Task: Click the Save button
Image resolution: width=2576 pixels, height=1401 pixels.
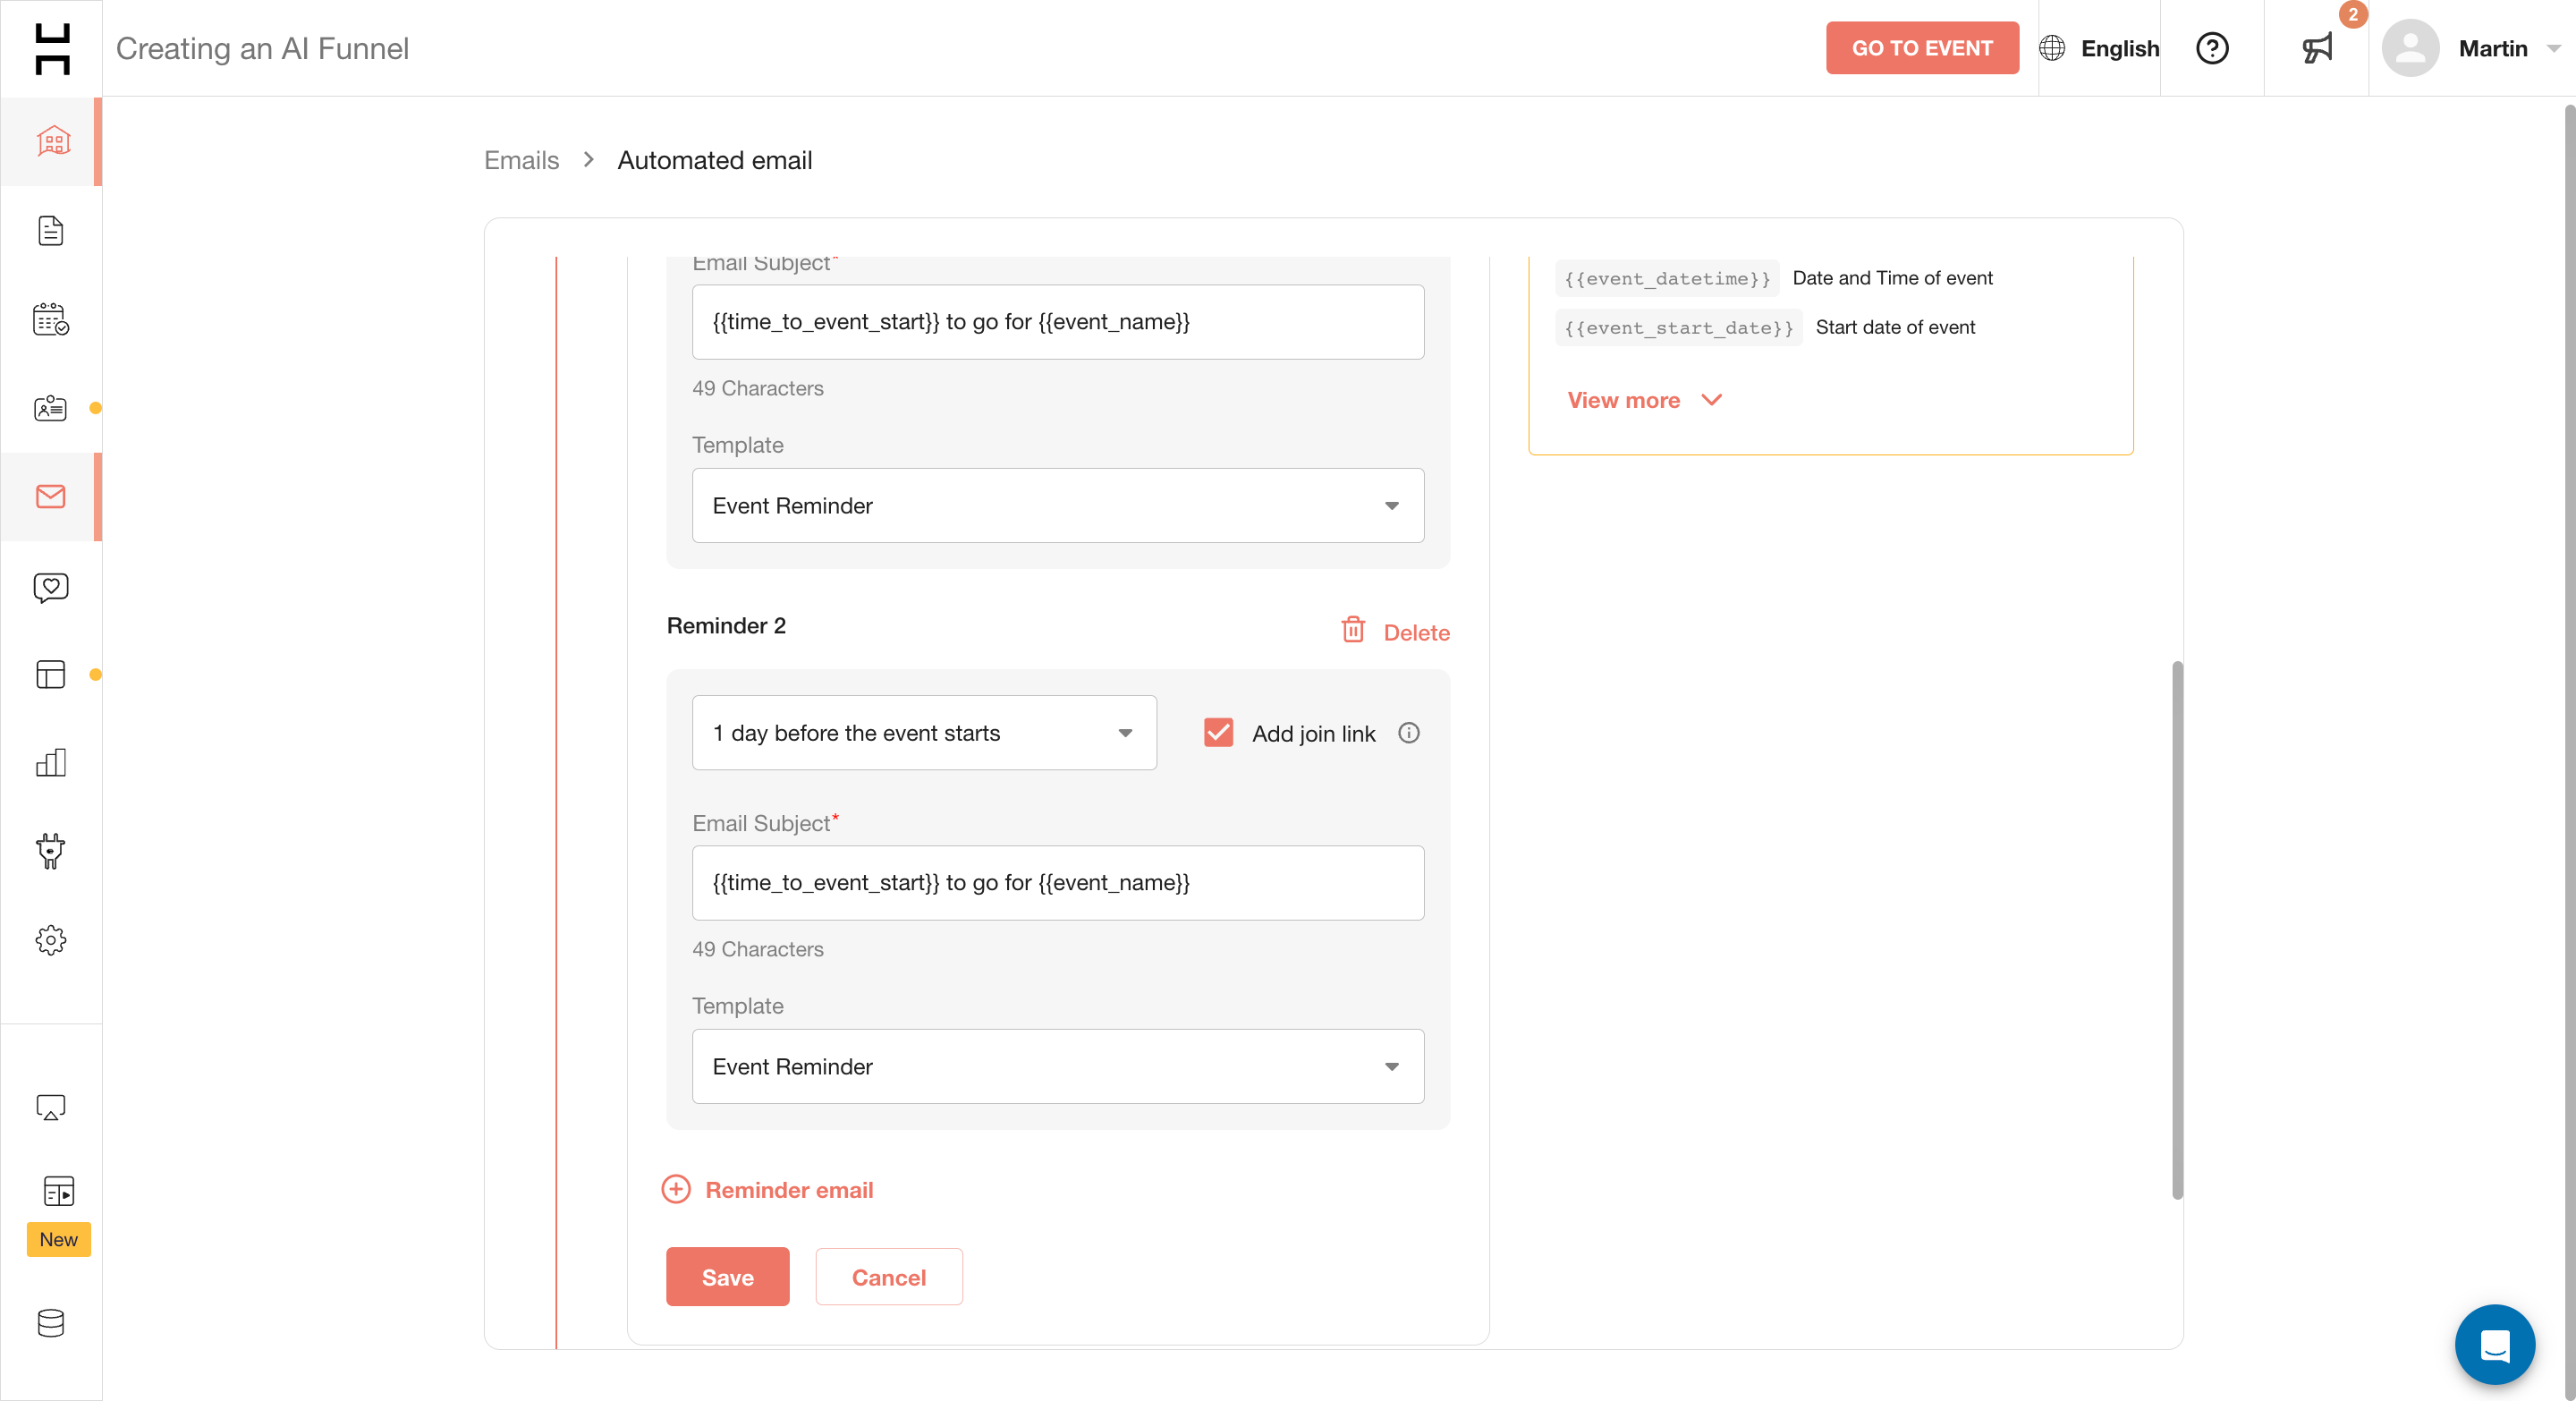Action: click(727, 1277)
